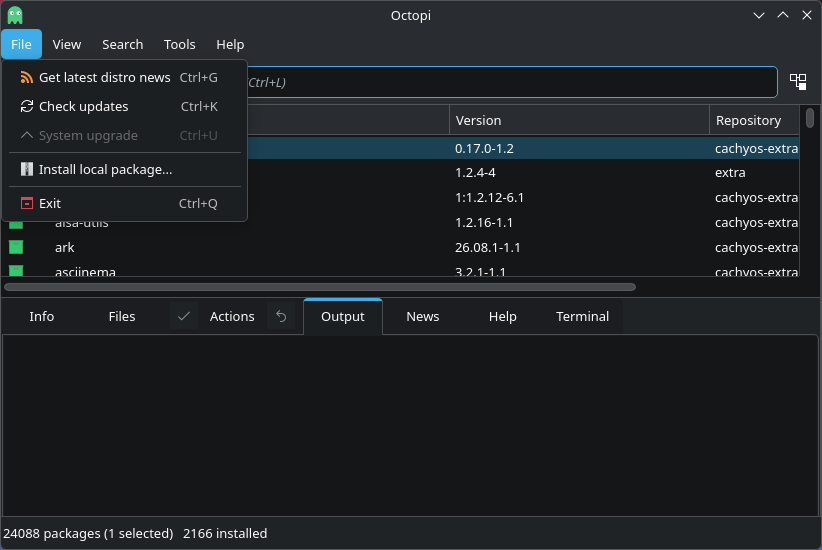
Task: Select version 1.2.4-4 cell
Action: coord(579,172)
